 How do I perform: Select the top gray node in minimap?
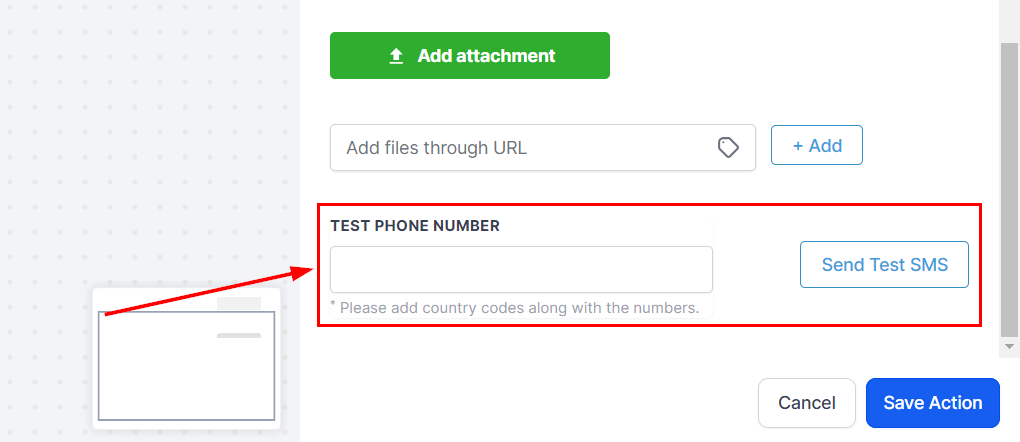(x=239, y=303)
